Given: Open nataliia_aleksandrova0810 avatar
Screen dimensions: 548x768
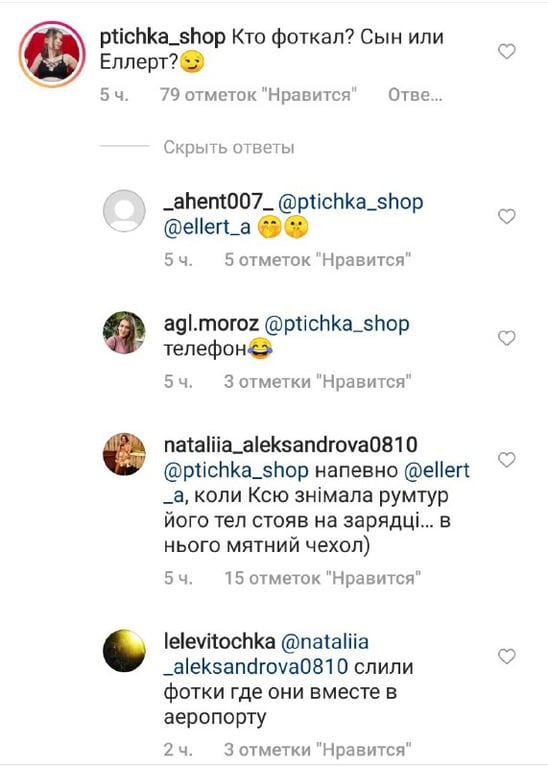Looking at the screenshot, I should click(124, 454).
